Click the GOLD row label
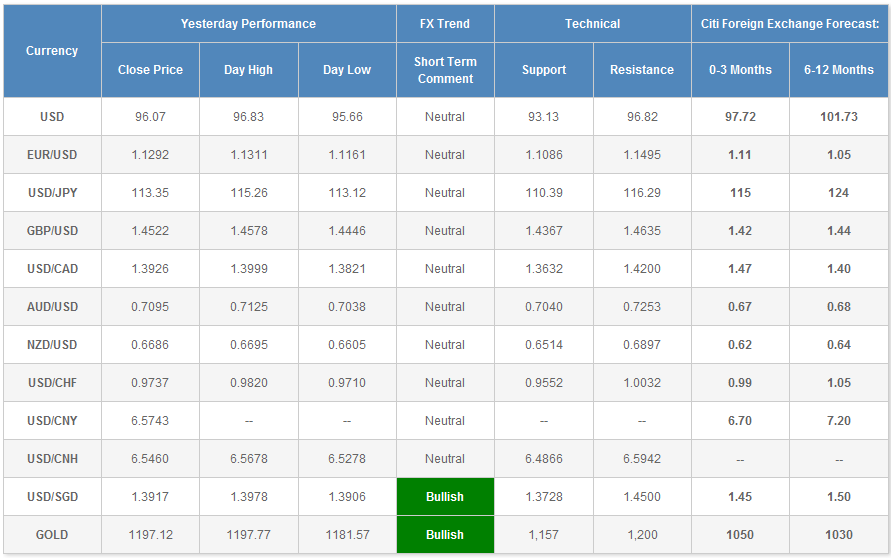Viewport: 893px width, 558px height. (52, 535)
